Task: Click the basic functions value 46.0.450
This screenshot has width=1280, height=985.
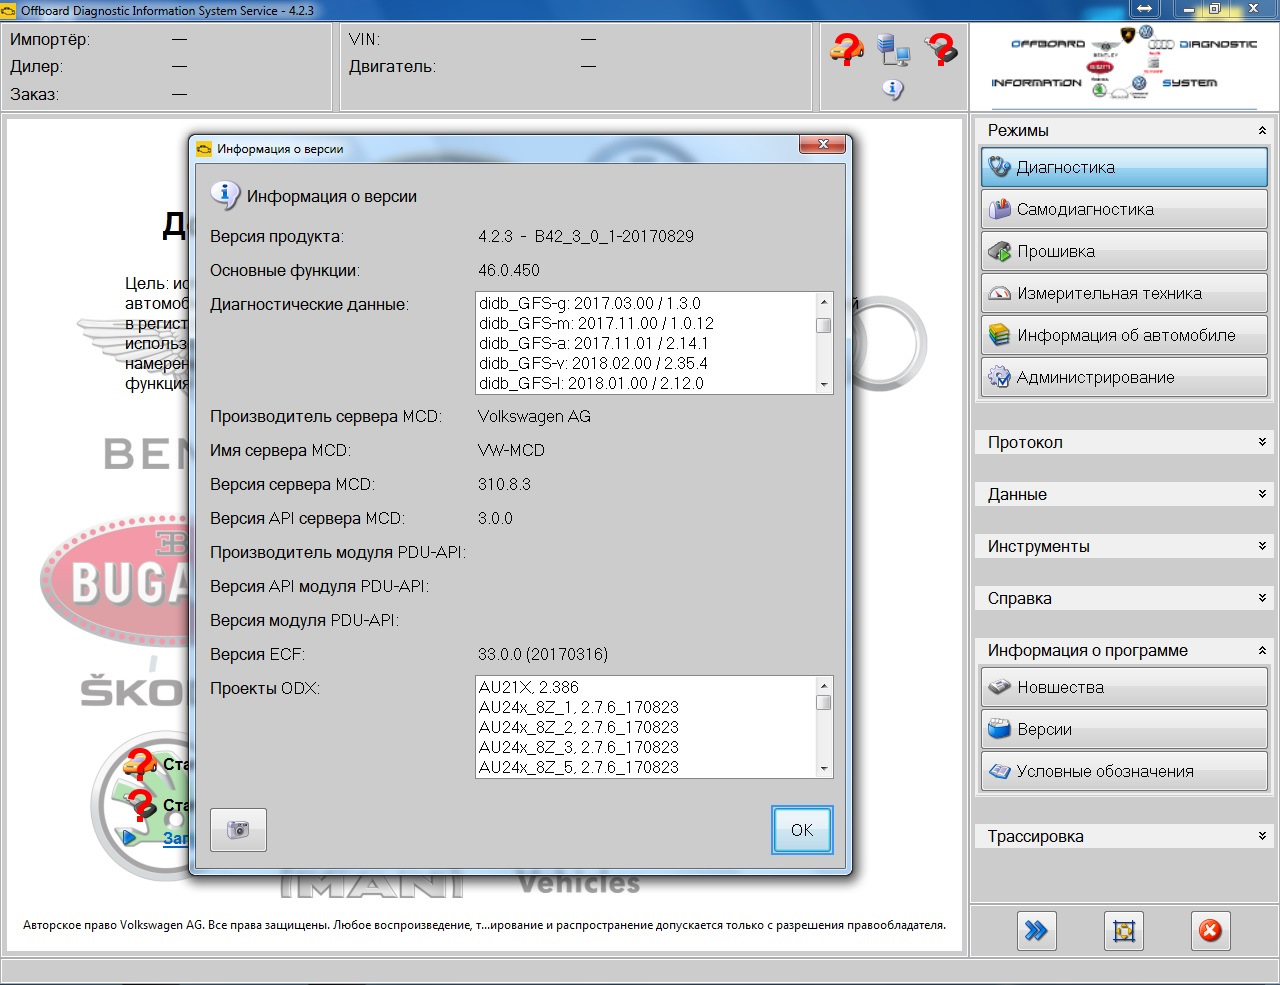Action: coord(509,270)
